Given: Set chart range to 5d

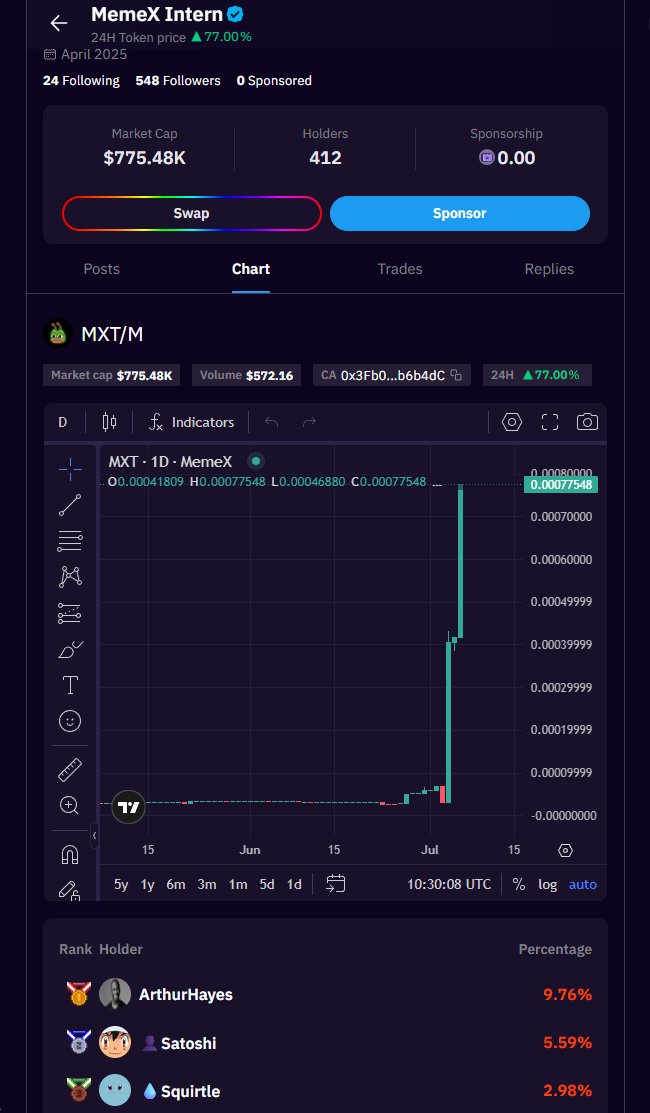Looking at the screenshot, I should pos(267,884).
